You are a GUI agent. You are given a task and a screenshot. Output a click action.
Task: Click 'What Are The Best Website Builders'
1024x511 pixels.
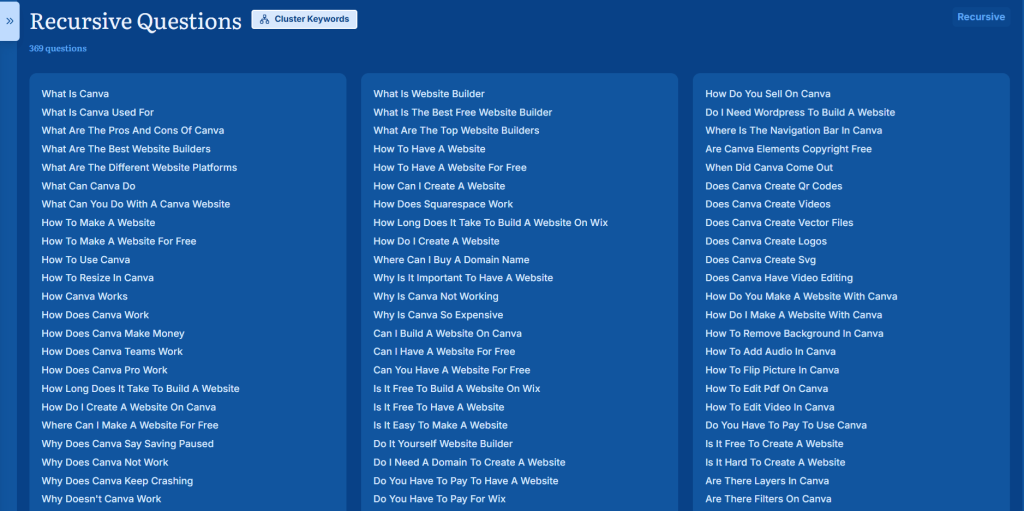[x=126, y=149]
